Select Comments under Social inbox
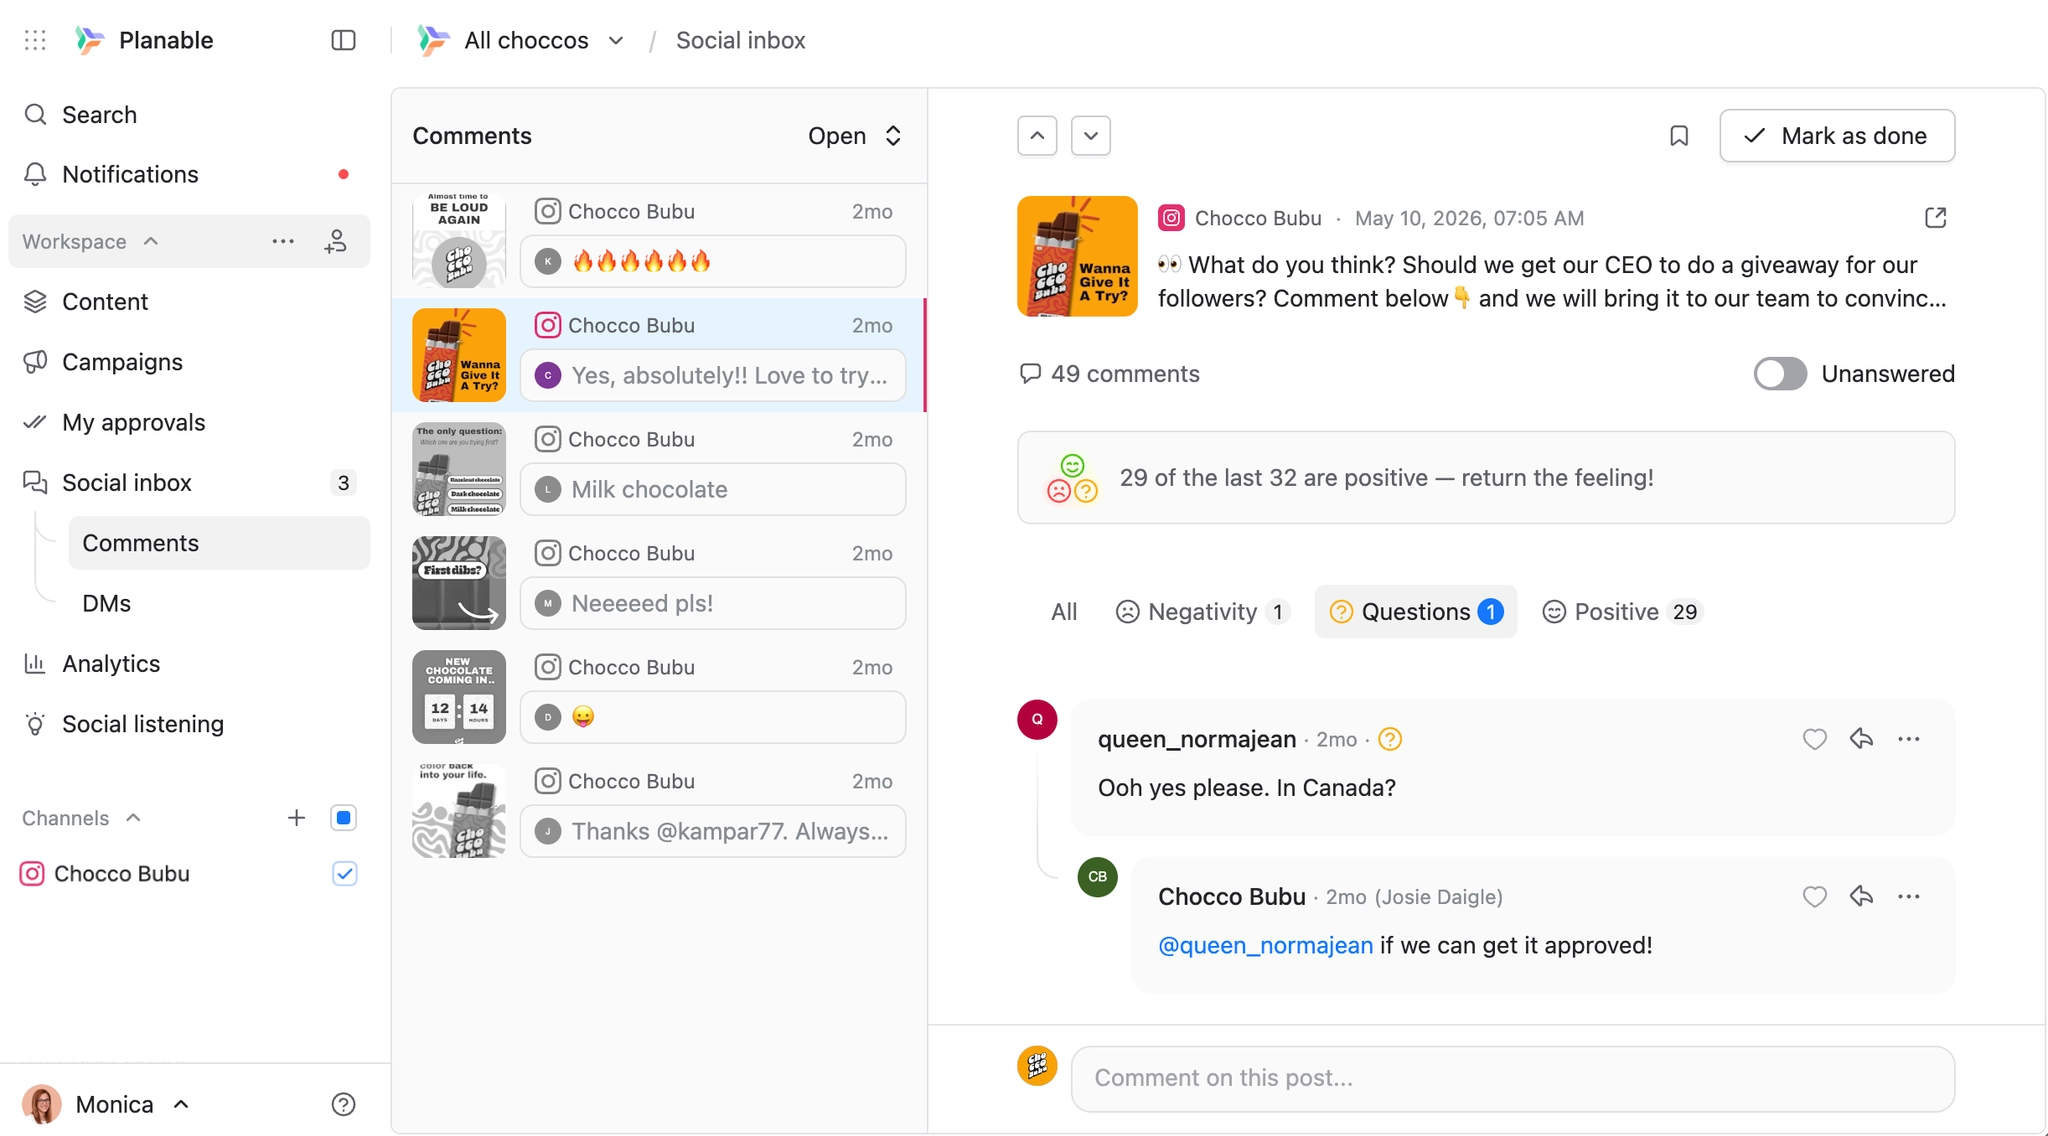The image size is (2048, 1136). pyautogui.click(x=219, y=543)
